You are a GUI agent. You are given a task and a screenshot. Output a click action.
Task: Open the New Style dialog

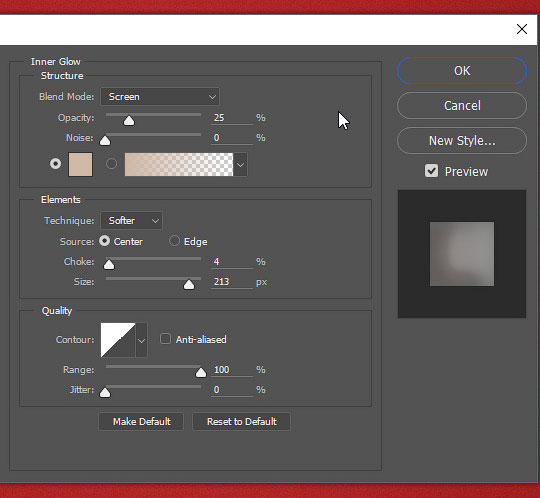coord(462,141)
